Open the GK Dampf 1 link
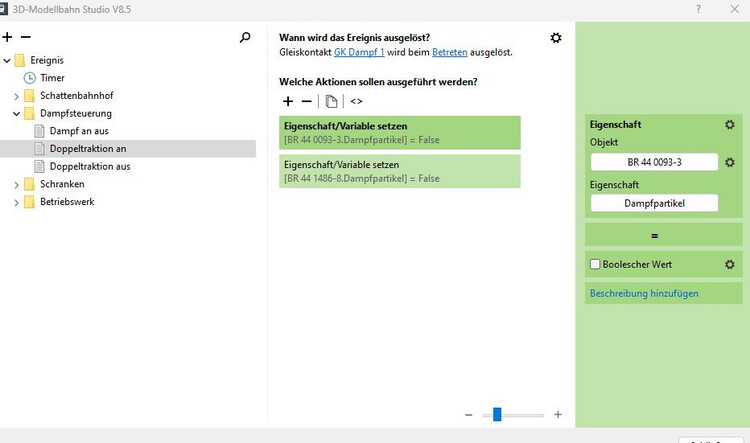Image resolution: width=750 pixels, height=443 pixels. [x=359, y=51]
